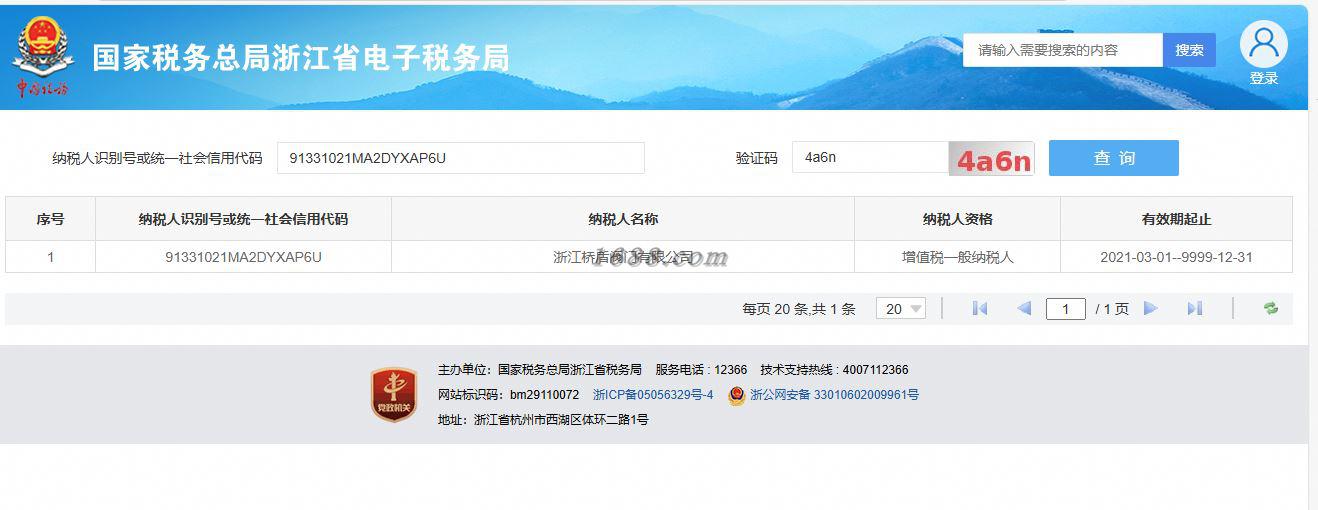Select table cell 91331021MA2DYXAP6U
1318x510 pixels.
pyautogui.click(x=243, y=257)
